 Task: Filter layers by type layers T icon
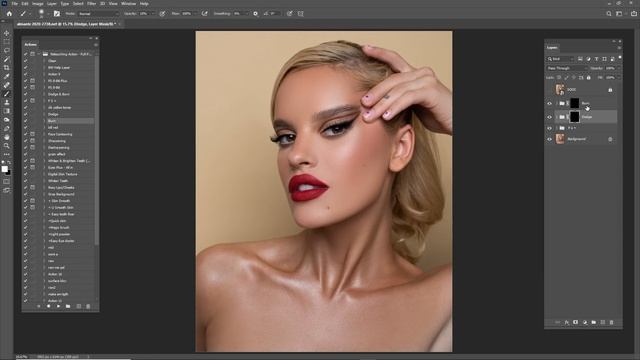tap(596, 59)
